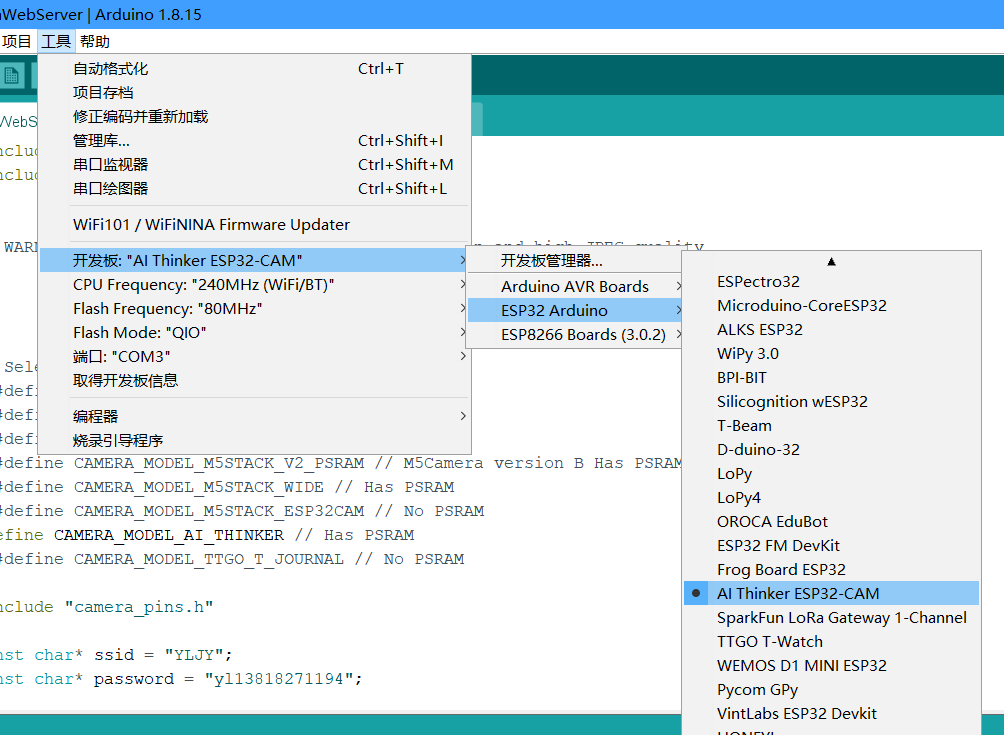Expand Arduino AVR Boards submenu
1004x735 pixels.
(574, 286)
